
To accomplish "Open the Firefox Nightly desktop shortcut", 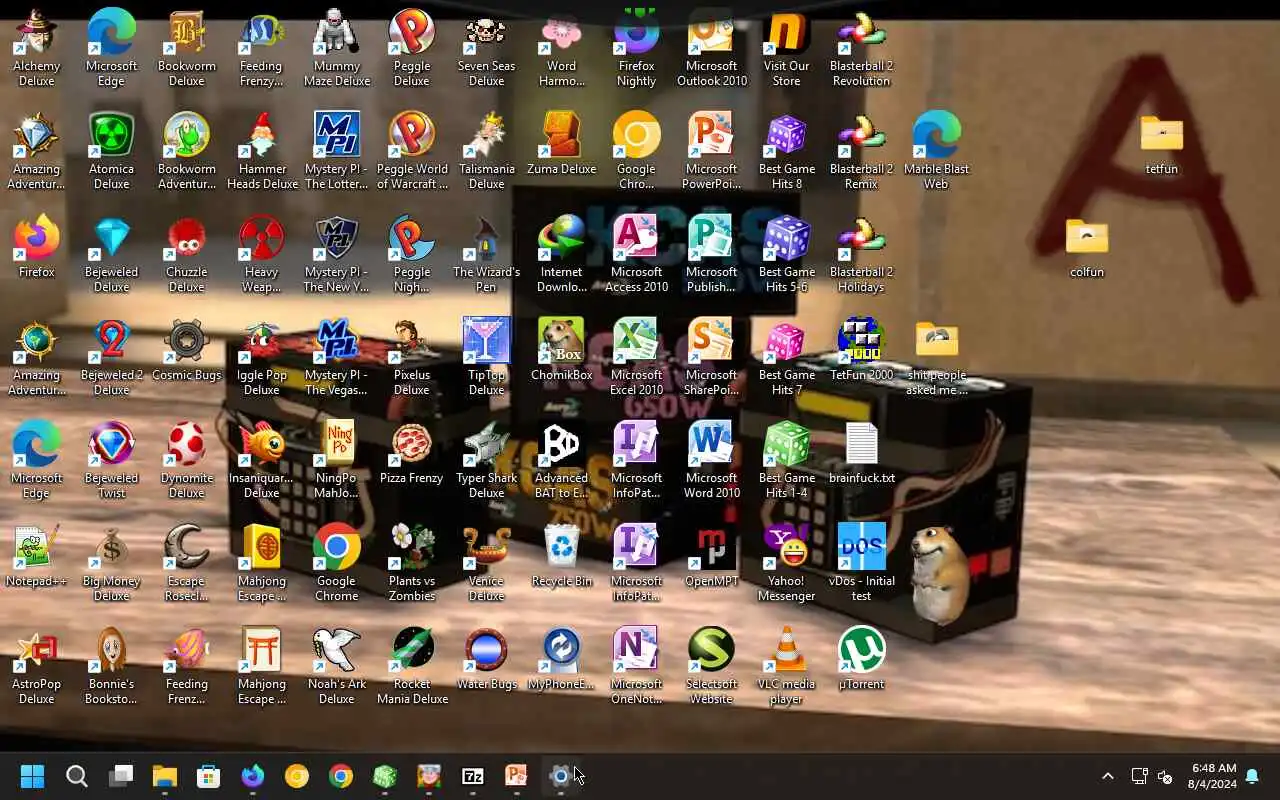I will click(x=637, y=48).
